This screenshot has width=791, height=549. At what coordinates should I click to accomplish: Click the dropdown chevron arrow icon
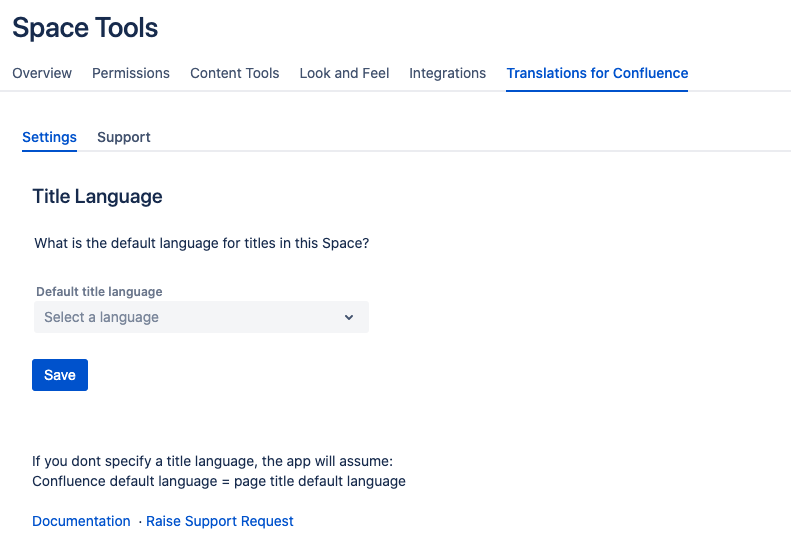click(x=349, y=317)
